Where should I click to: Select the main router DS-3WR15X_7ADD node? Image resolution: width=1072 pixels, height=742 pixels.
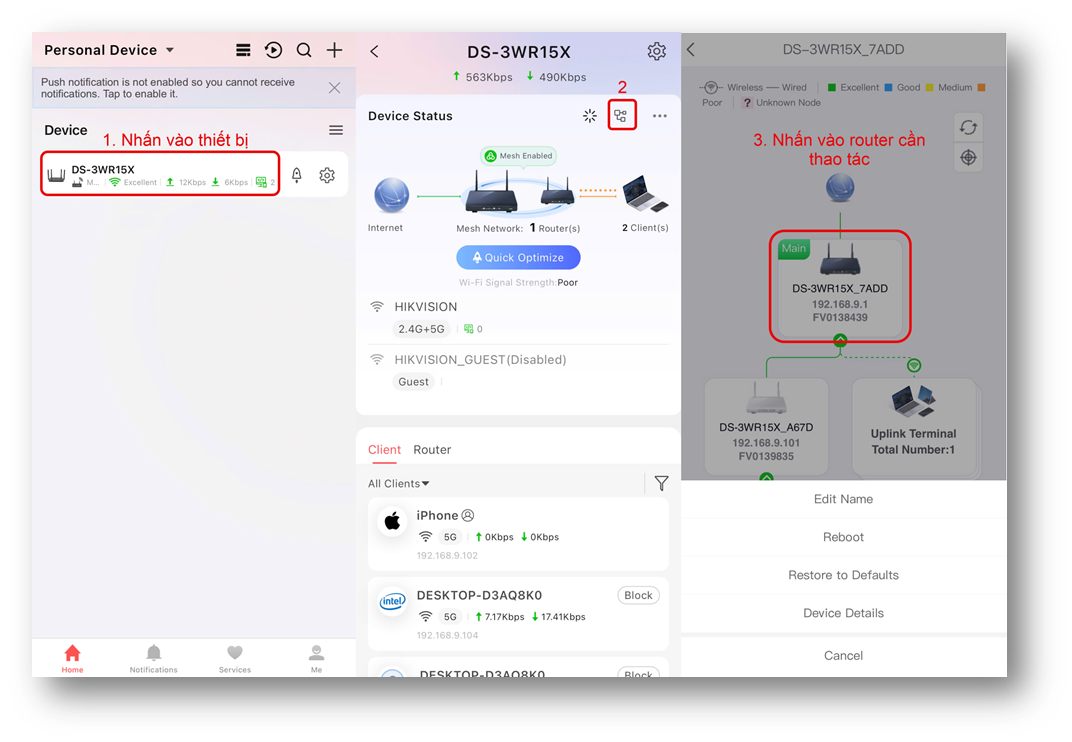(x=840, y=285)
